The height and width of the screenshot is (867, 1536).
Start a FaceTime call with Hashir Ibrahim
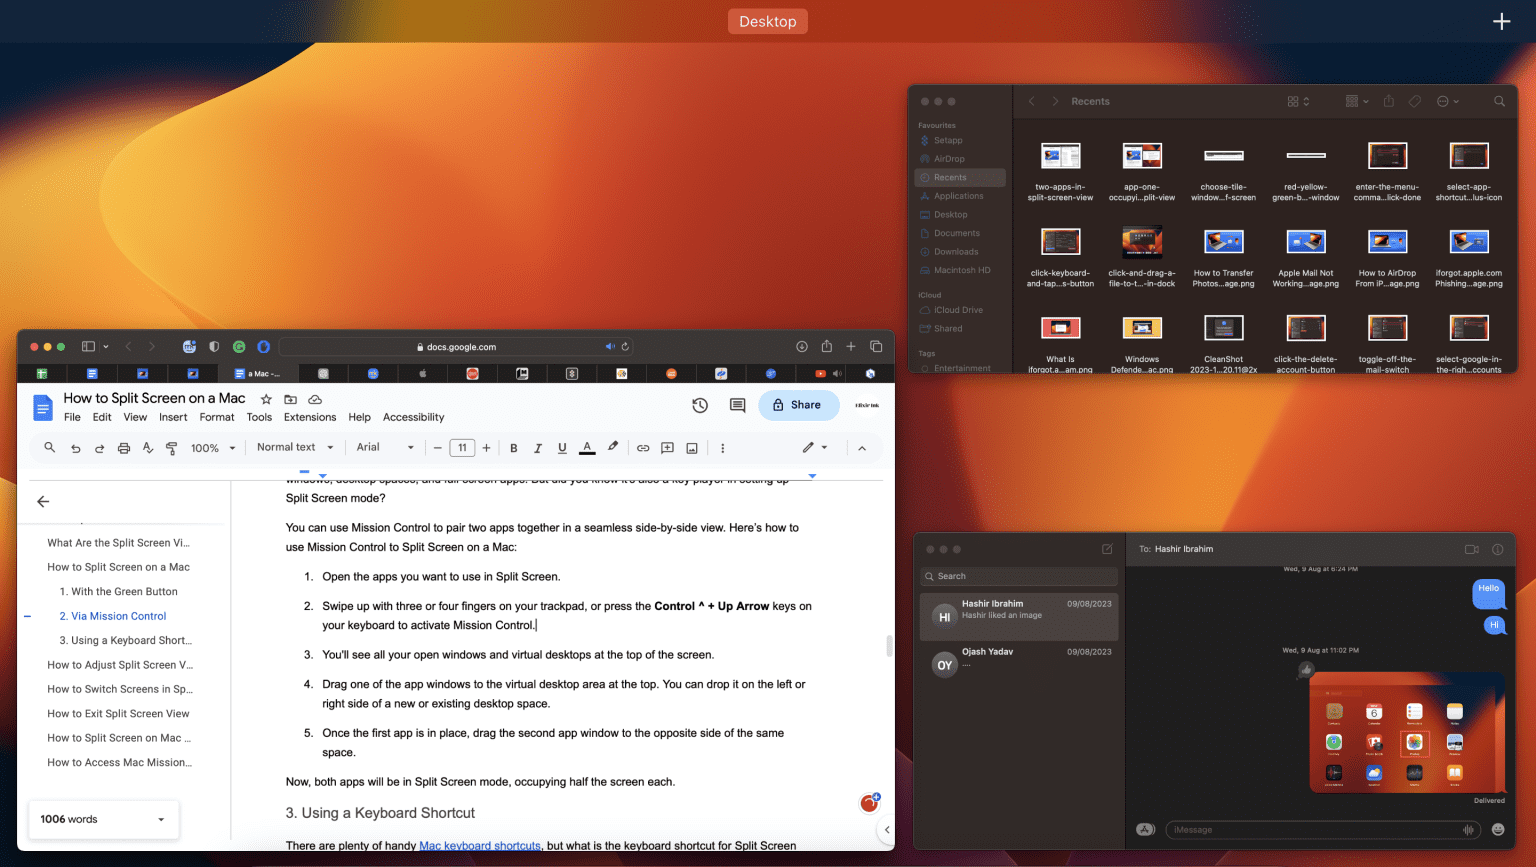[1470, 548]
